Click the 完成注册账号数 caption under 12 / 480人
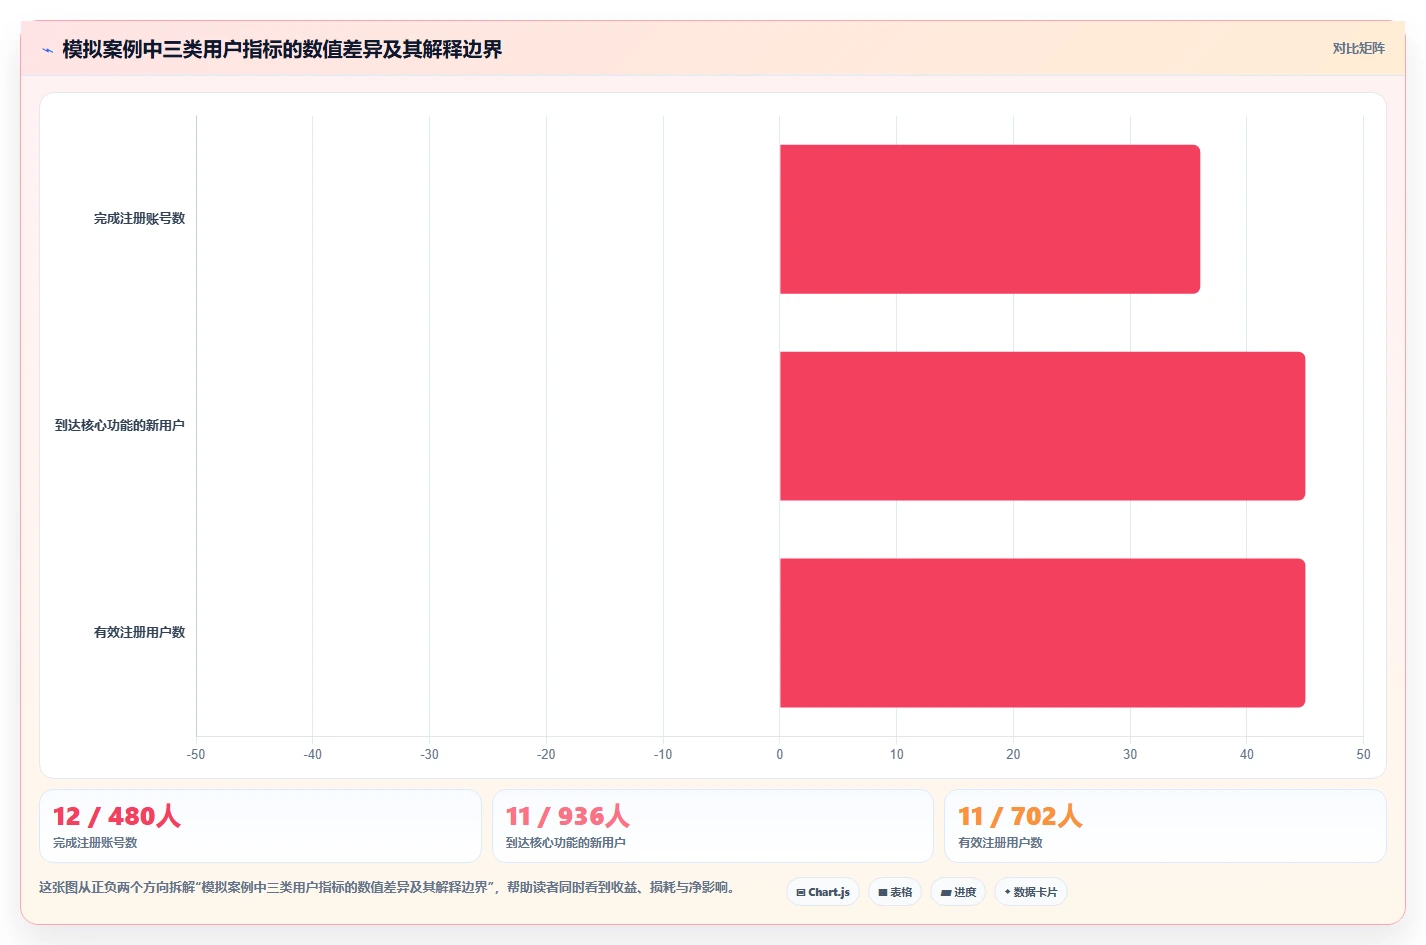The image size is (1426, 945). pos(95,843)
